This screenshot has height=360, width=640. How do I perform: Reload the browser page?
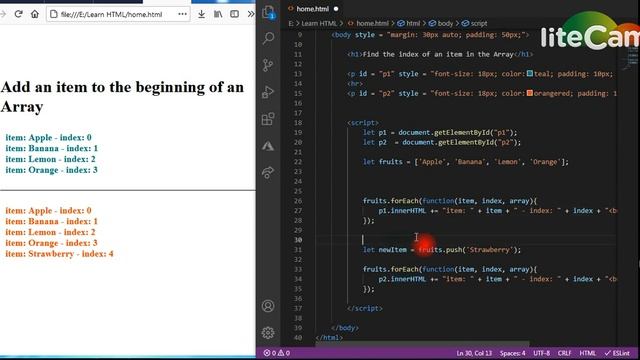(18, 14)
